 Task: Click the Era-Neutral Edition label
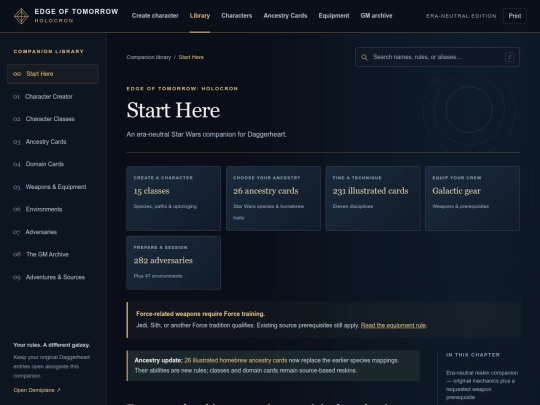(x=461, y=16)
